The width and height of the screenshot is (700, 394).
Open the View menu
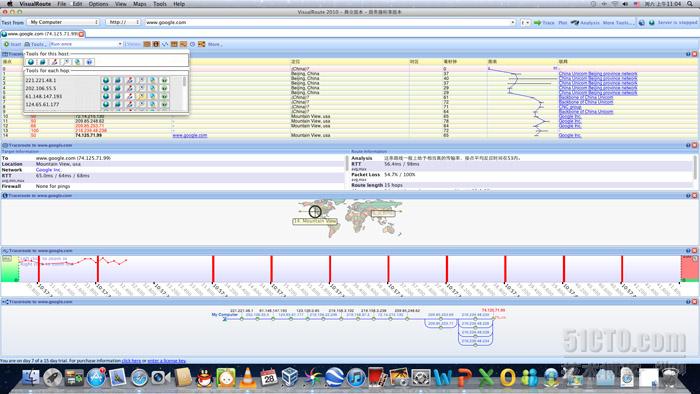pos(121,4)
